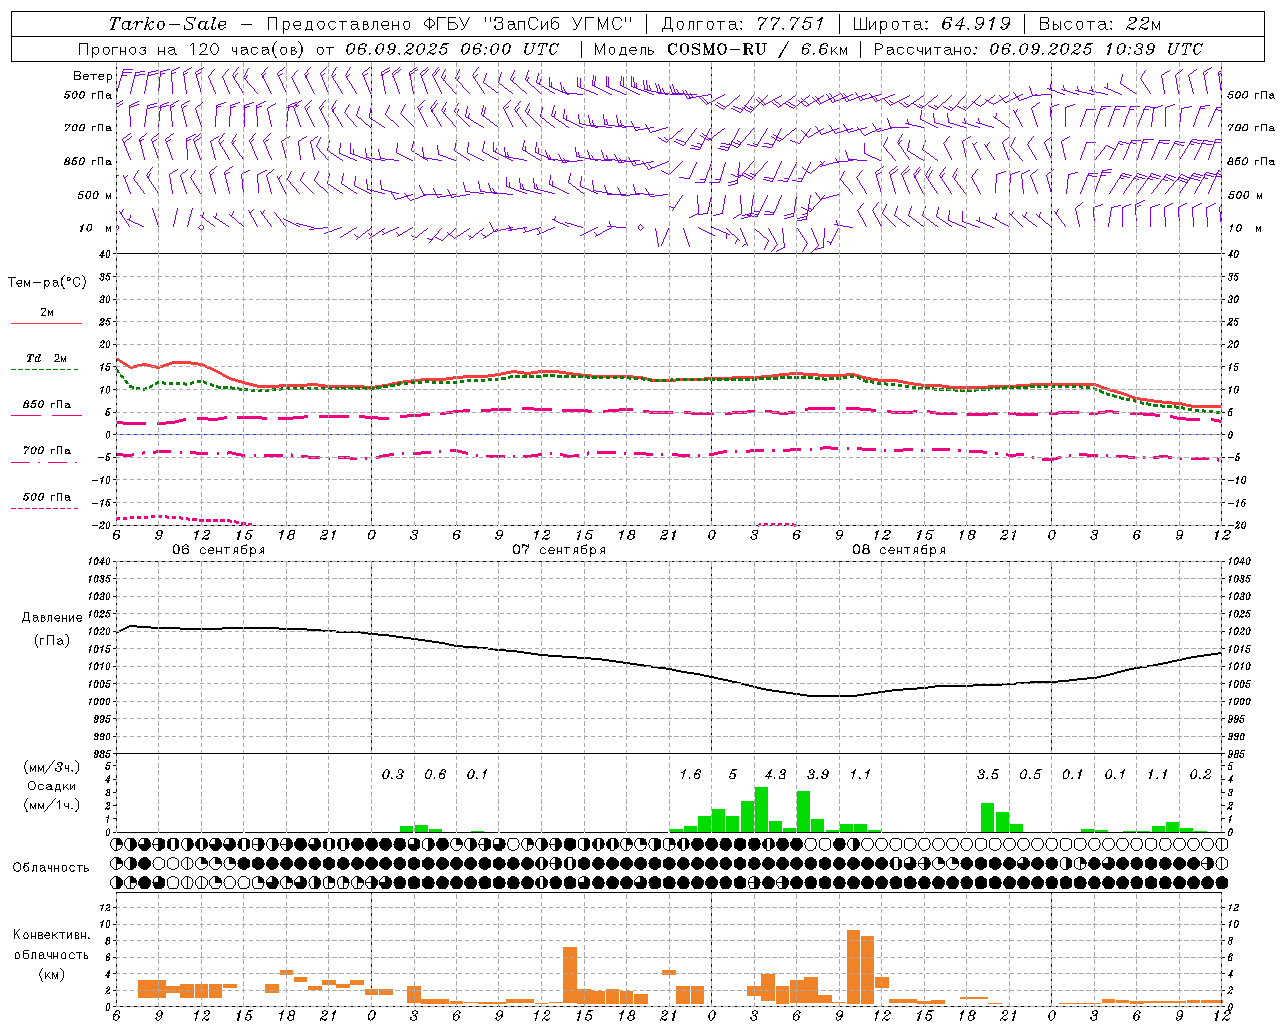Click the '500 гПа' temperature legend label
The image size is (1280, 1024).
(x=46, y=497)
